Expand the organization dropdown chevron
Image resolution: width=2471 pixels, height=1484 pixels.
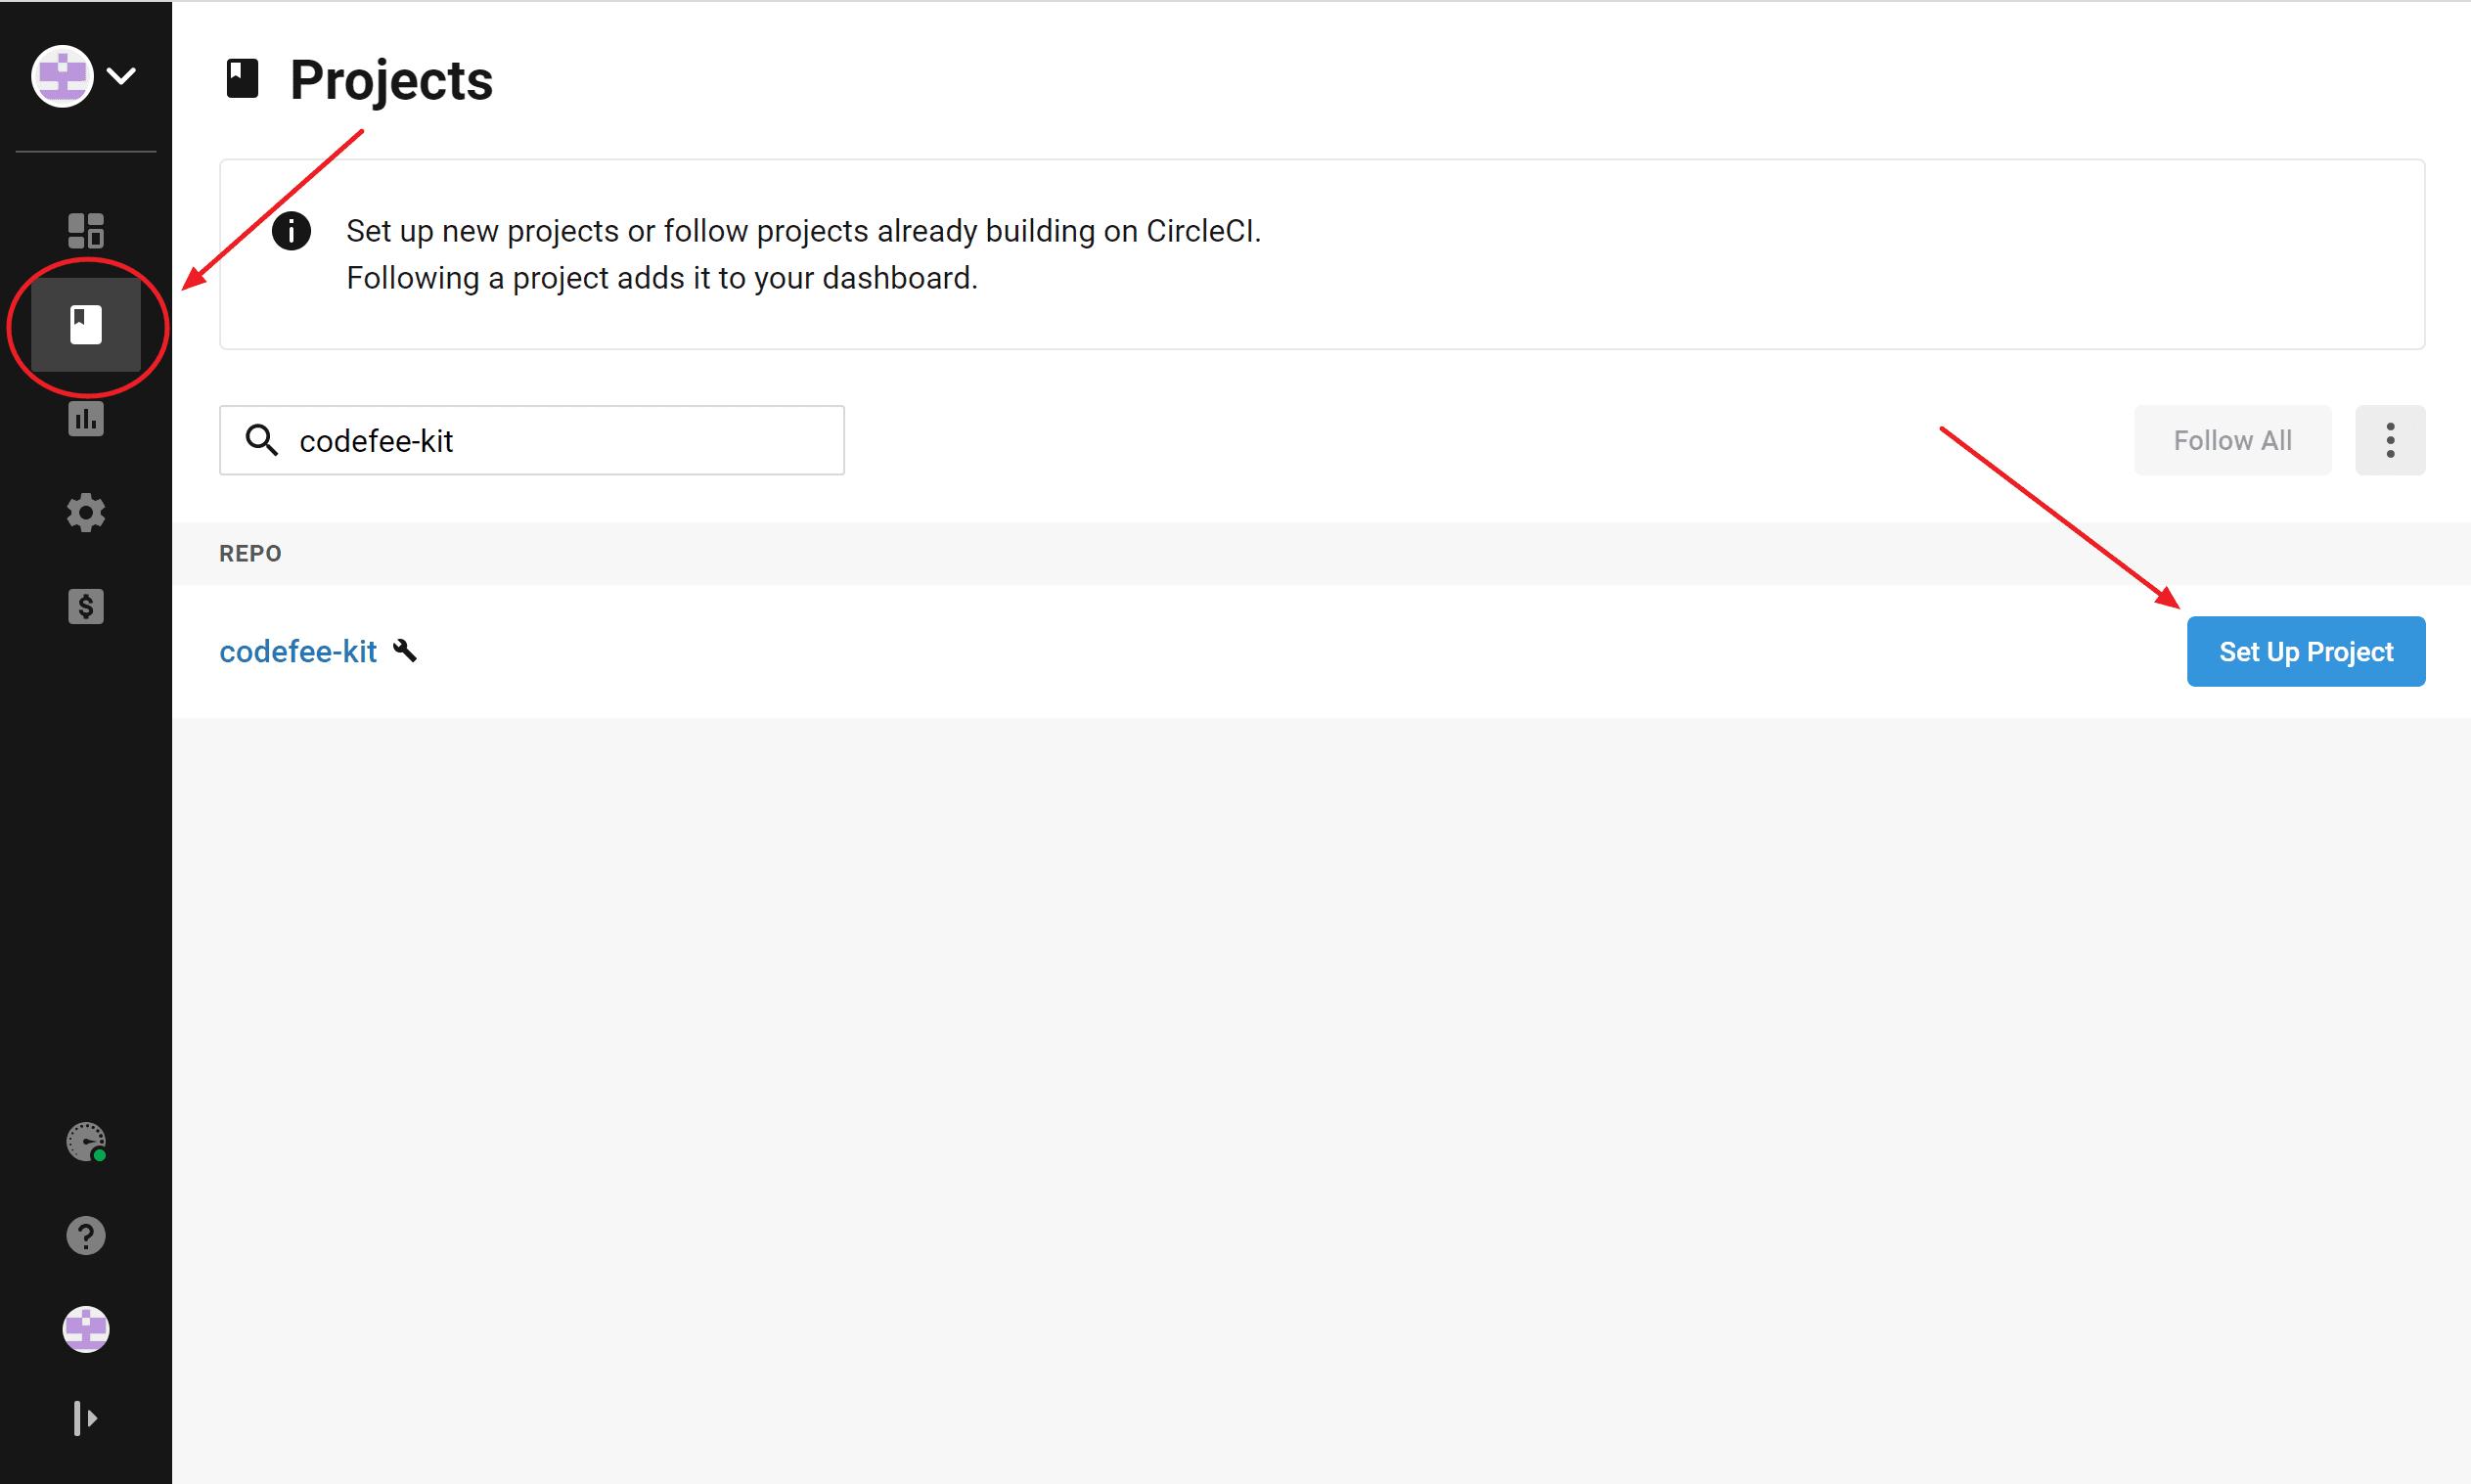click(x=121, y=76)
